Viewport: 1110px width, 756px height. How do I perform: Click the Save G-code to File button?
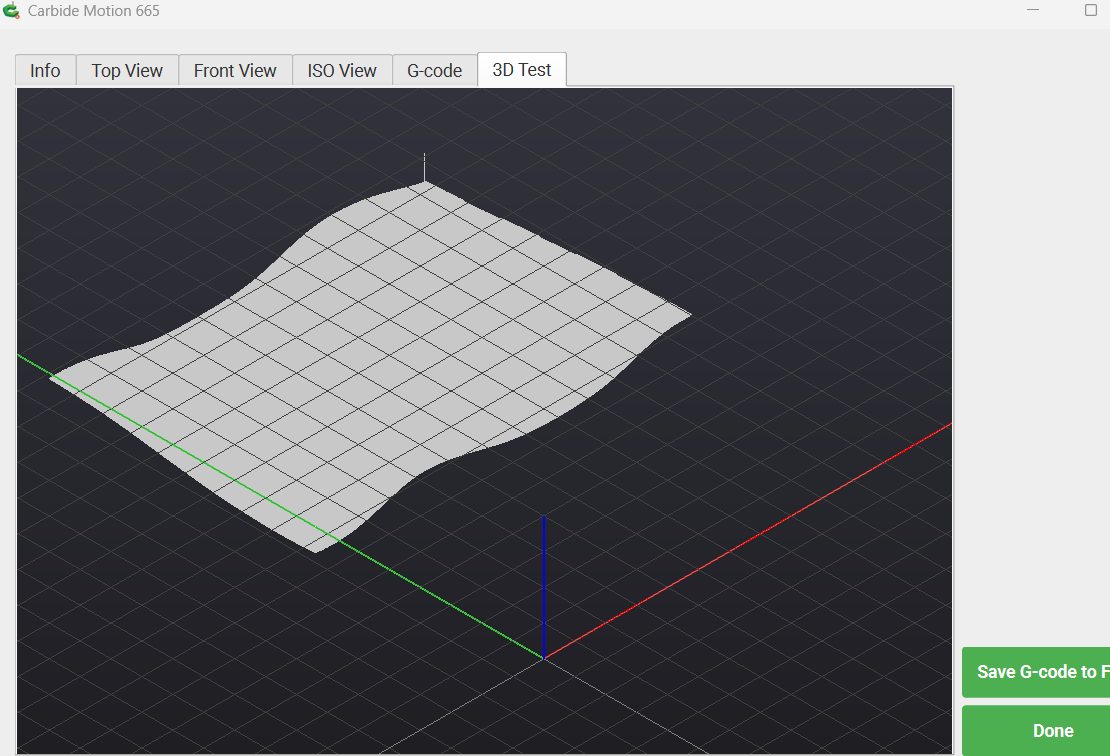1036,672
